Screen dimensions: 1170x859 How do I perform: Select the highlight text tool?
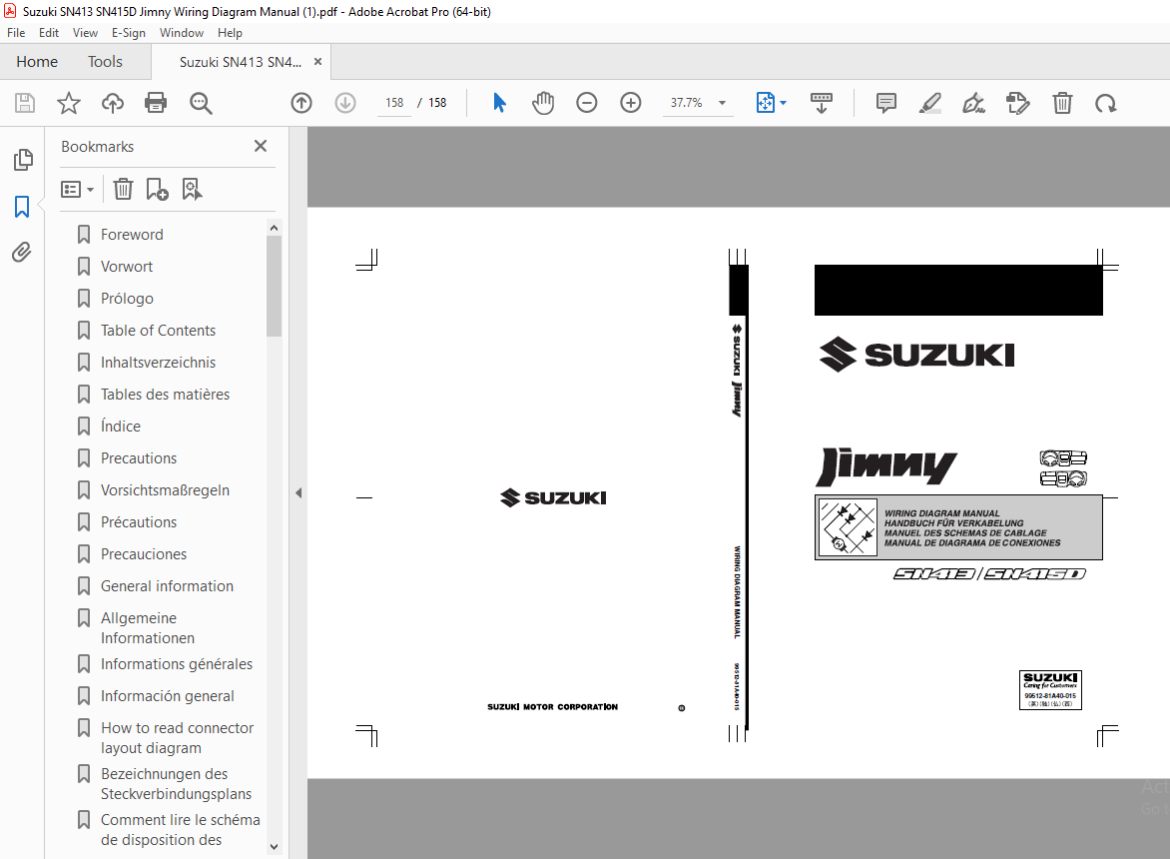point(930,103)
